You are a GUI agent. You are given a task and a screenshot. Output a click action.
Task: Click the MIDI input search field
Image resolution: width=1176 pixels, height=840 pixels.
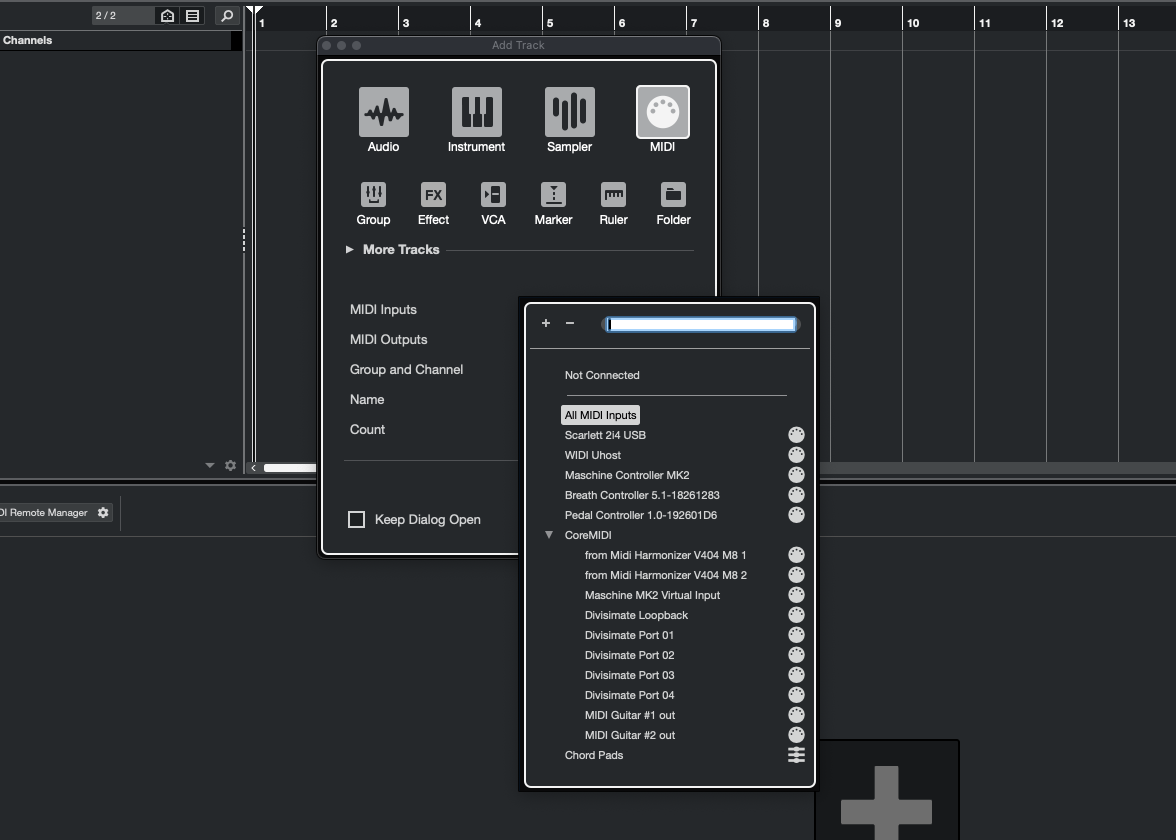point(701,324)
